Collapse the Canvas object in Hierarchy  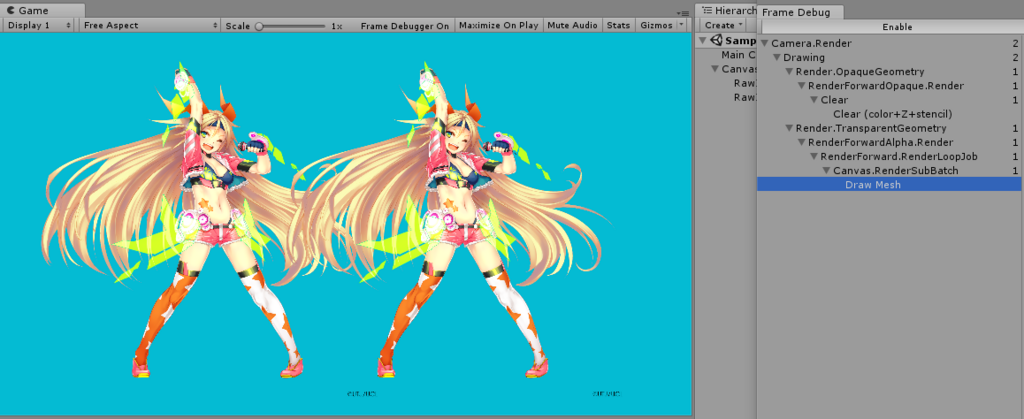716,69
